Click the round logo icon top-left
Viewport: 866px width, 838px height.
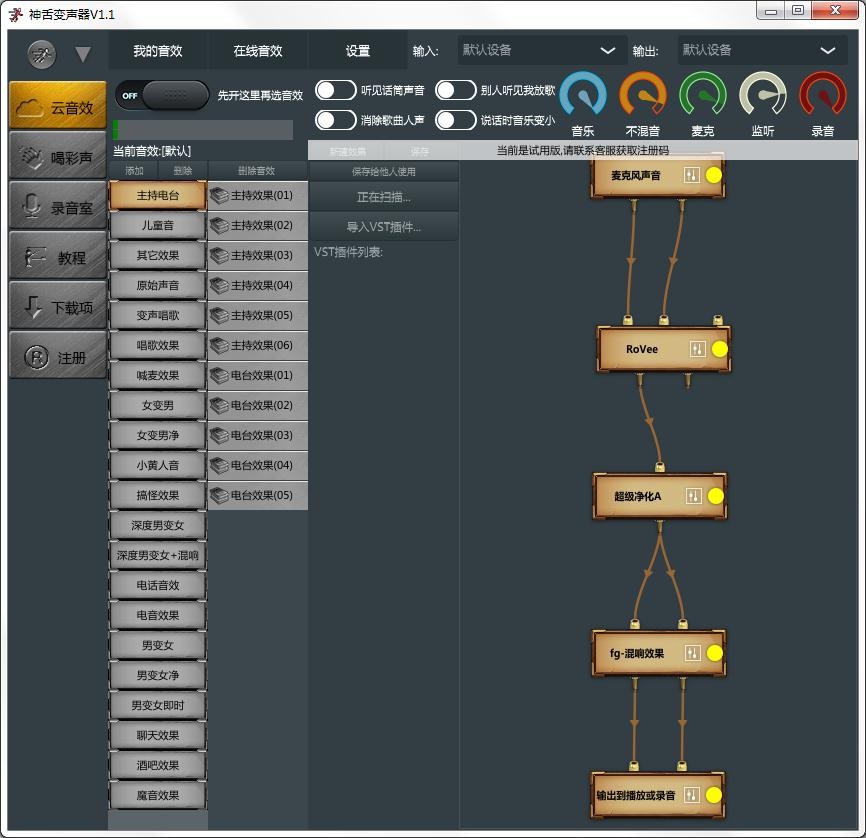coord(42,53)
